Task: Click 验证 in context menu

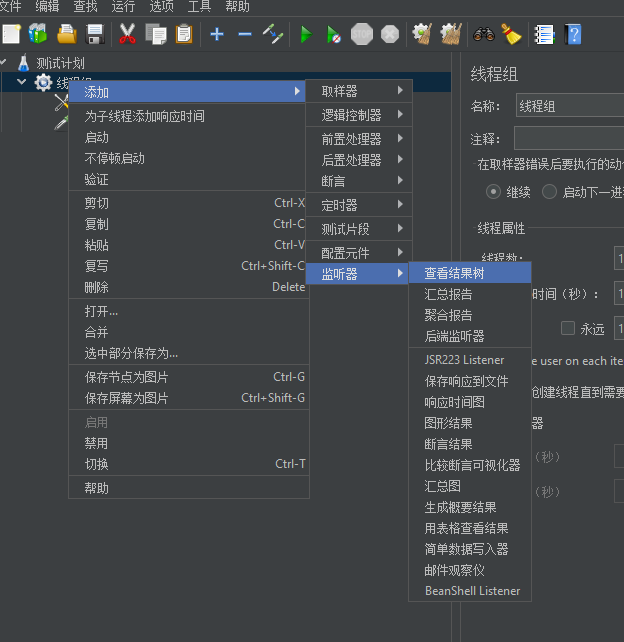Action: coord(187,179)
